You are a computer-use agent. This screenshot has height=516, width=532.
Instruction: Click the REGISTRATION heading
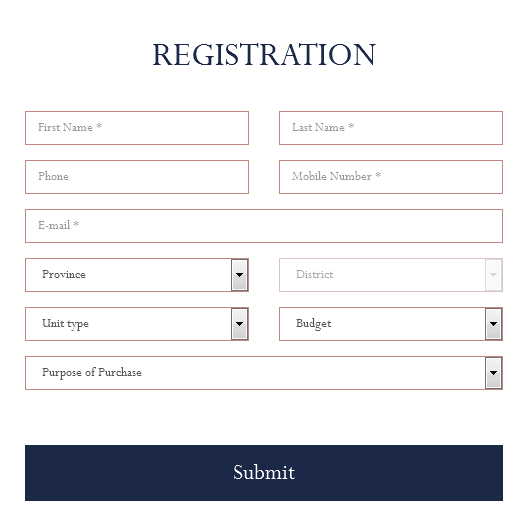(x=264, y=55)
